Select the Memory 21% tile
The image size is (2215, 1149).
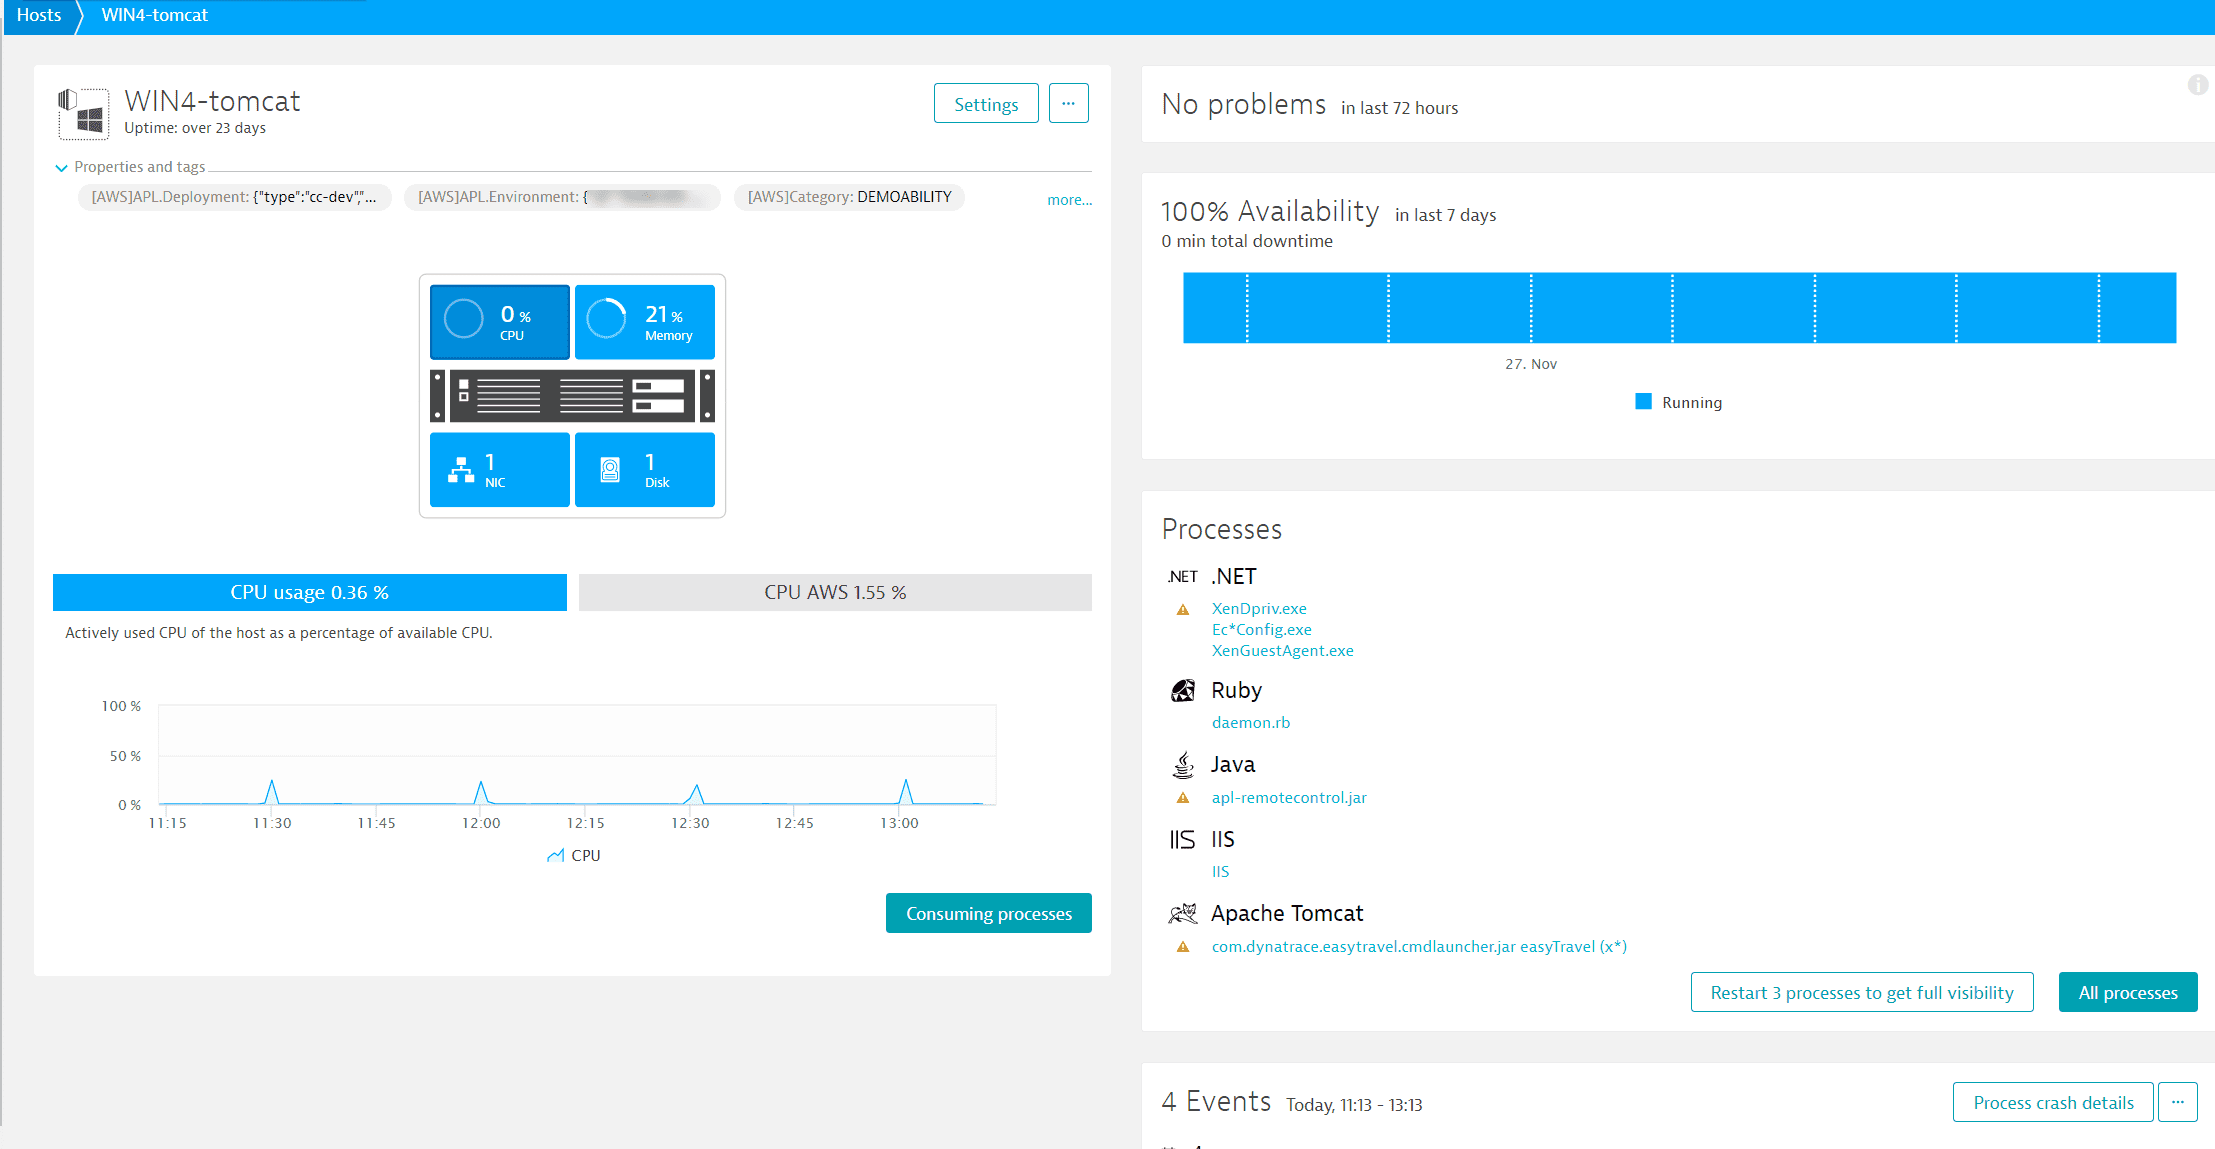[x=645, y=322]
